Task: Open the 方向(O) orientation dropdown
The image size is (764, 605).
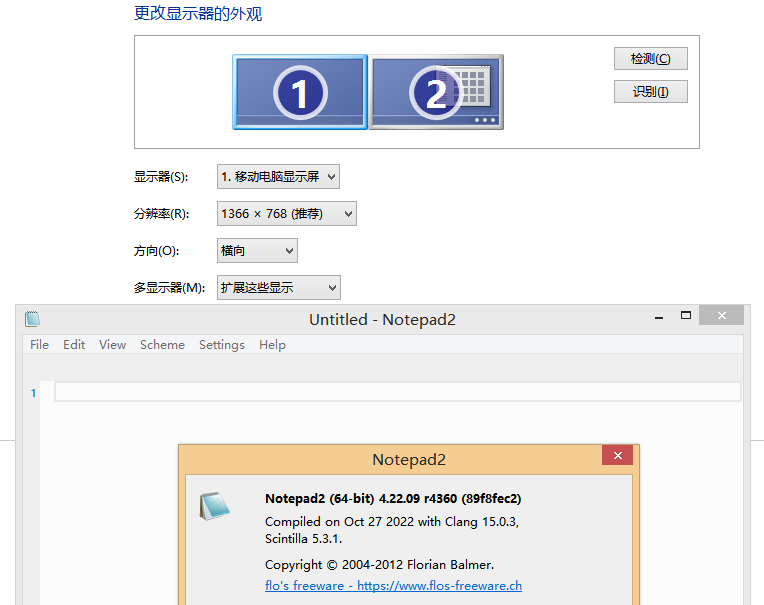Action: point(257,250)
